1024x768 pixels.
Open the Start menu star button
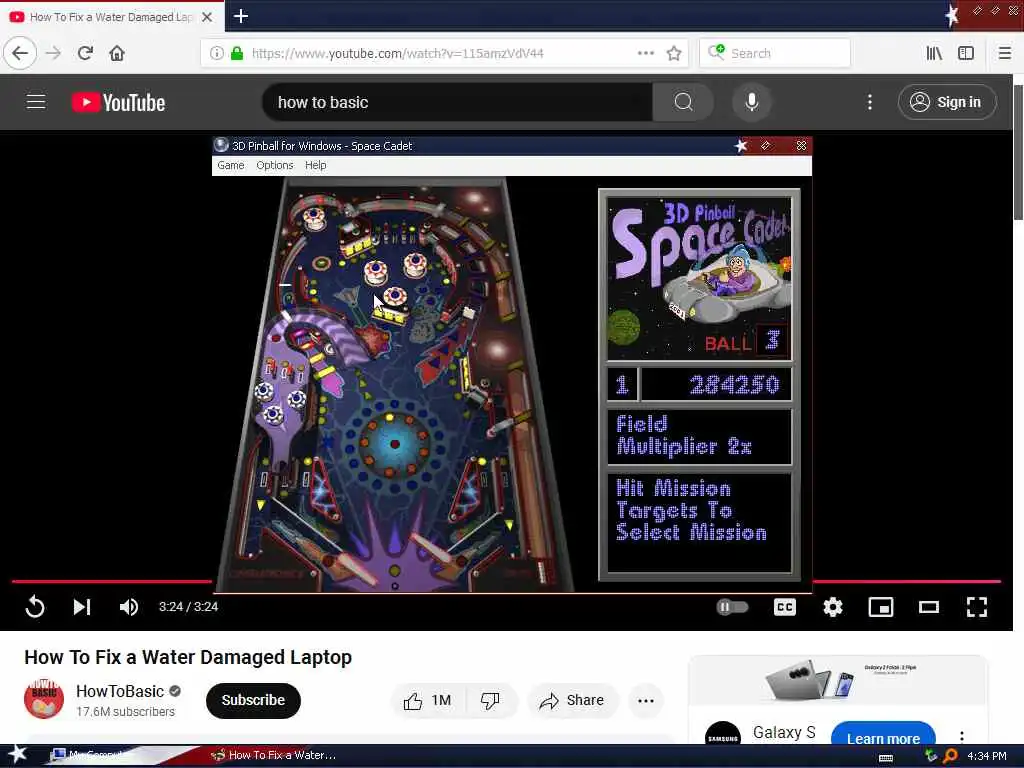[17, 754]
